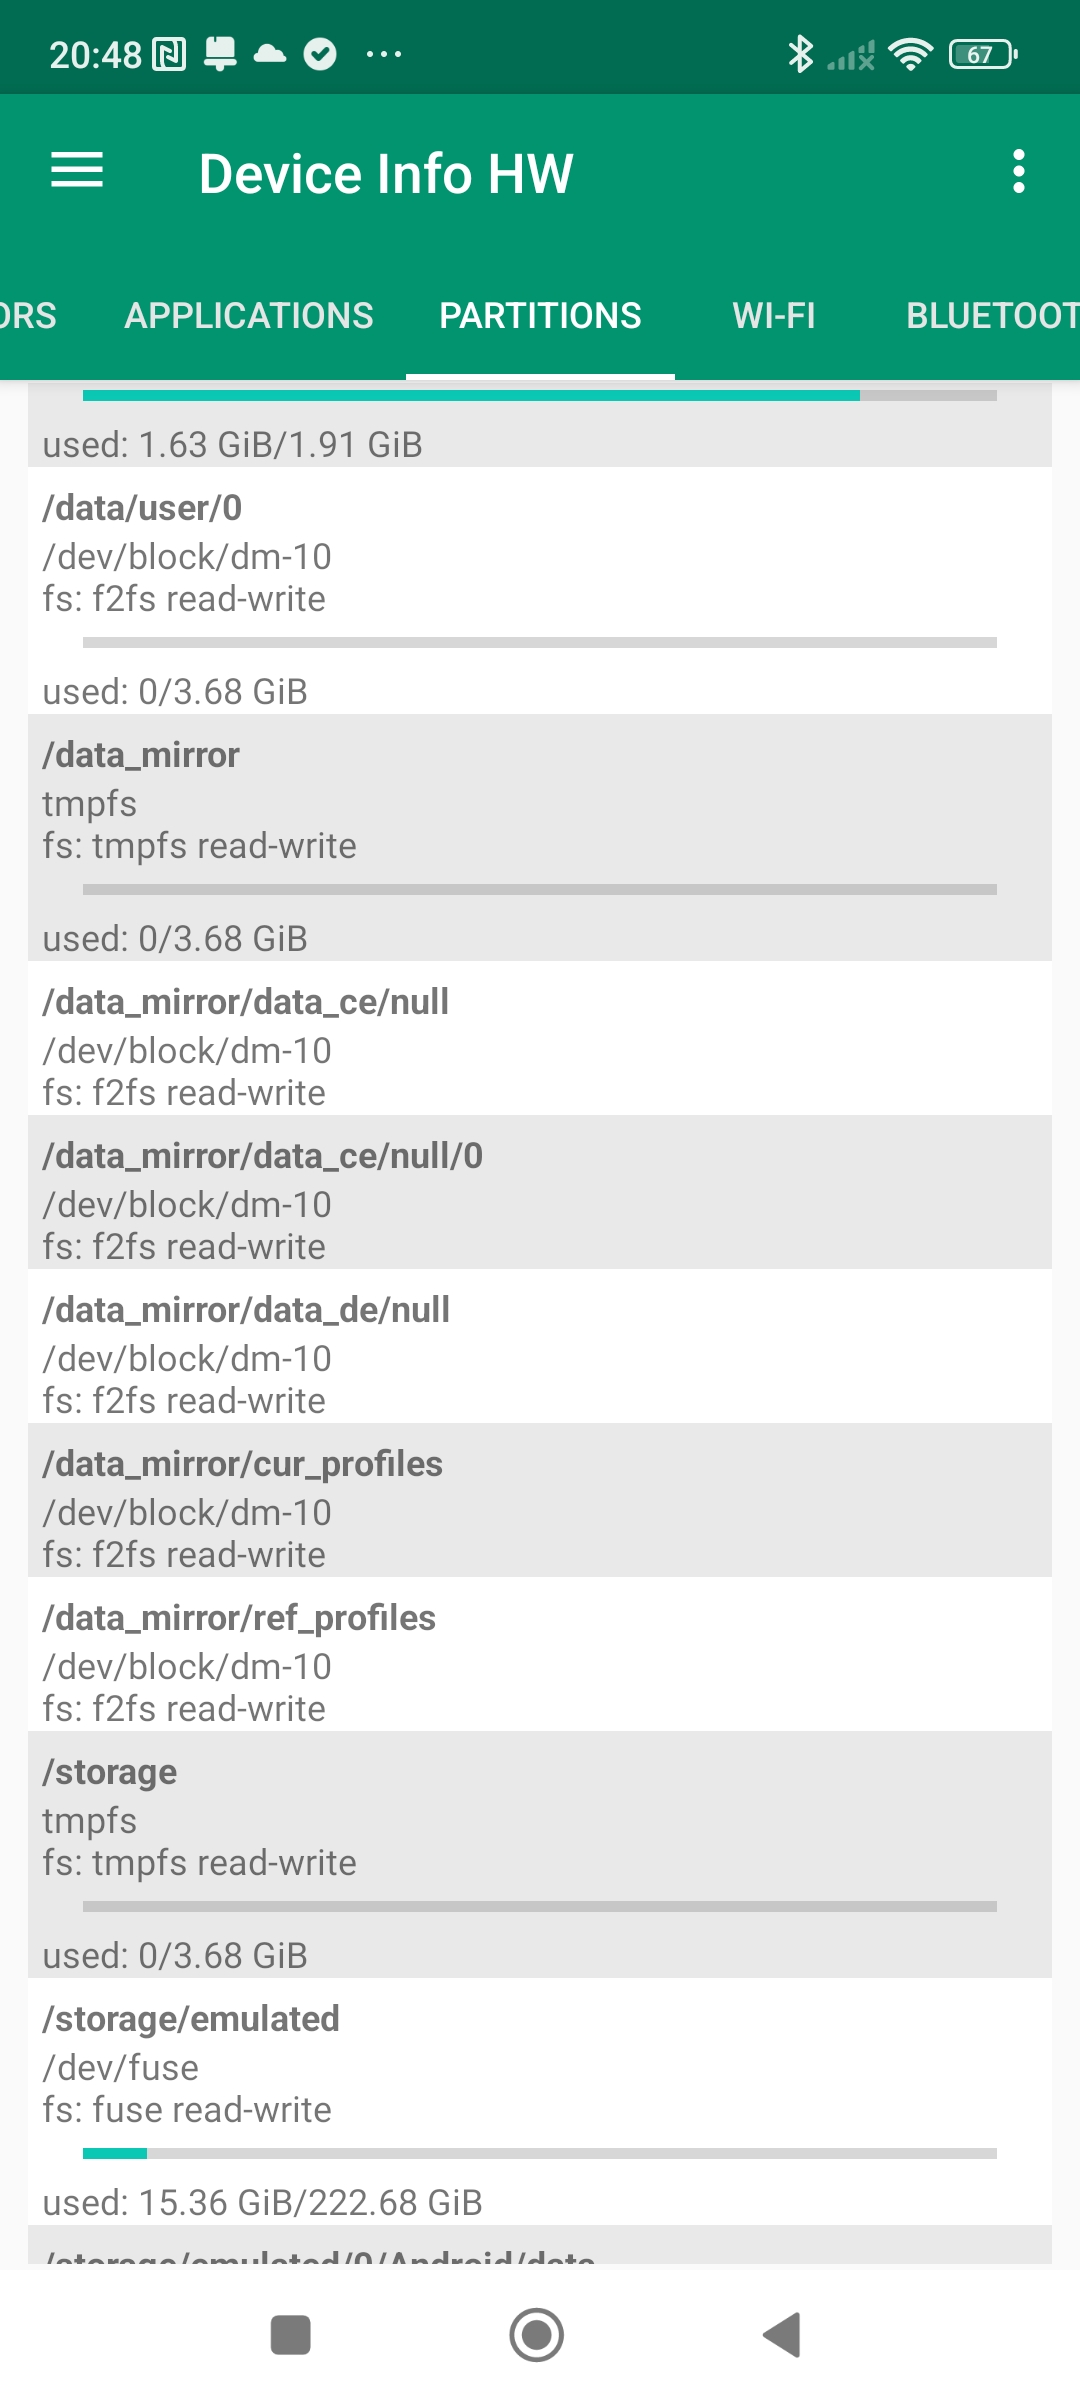Select the /data_mirror/cur_profiles partition row
Image resolution: width=1080 pixels, height=2400 pixels.
(540, 1500)
